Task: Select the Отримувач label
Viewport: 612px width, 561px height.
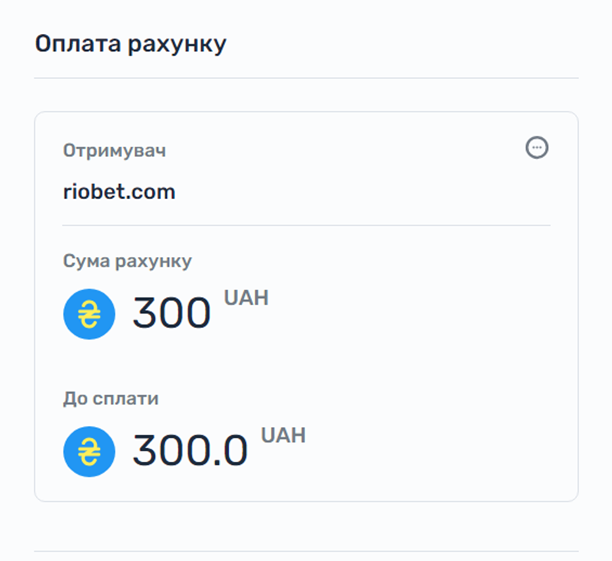Action: pos(114,151)
